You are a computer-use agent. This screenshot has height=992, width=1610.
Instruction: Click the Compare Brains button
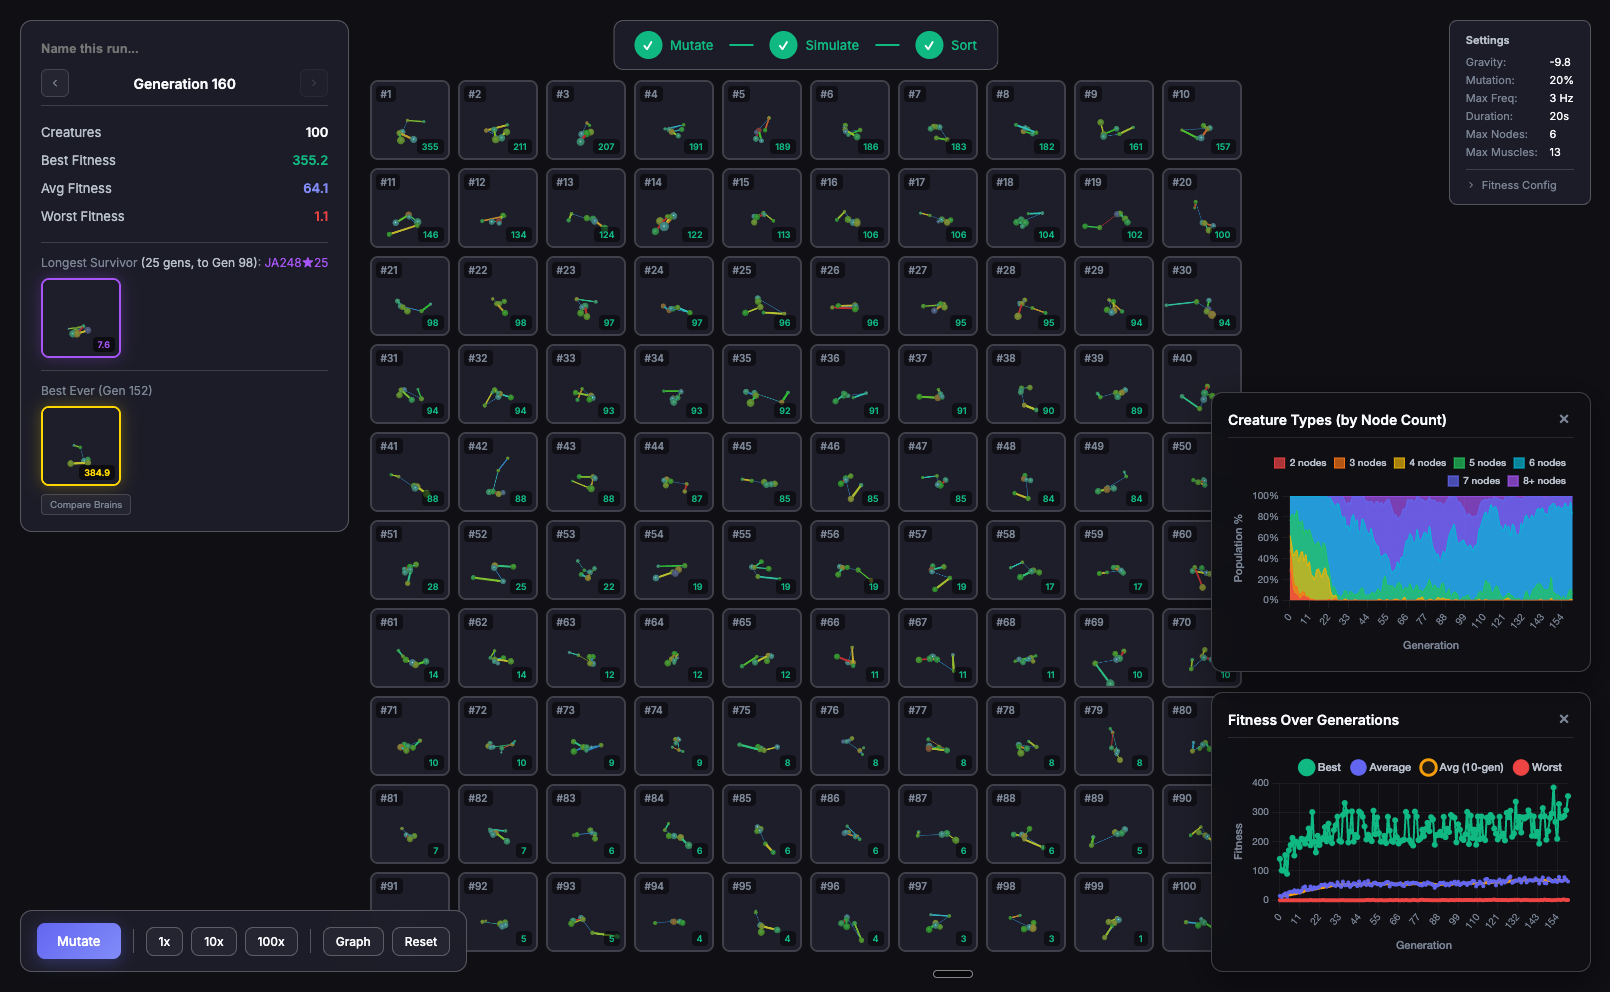(x=86, y=505)
